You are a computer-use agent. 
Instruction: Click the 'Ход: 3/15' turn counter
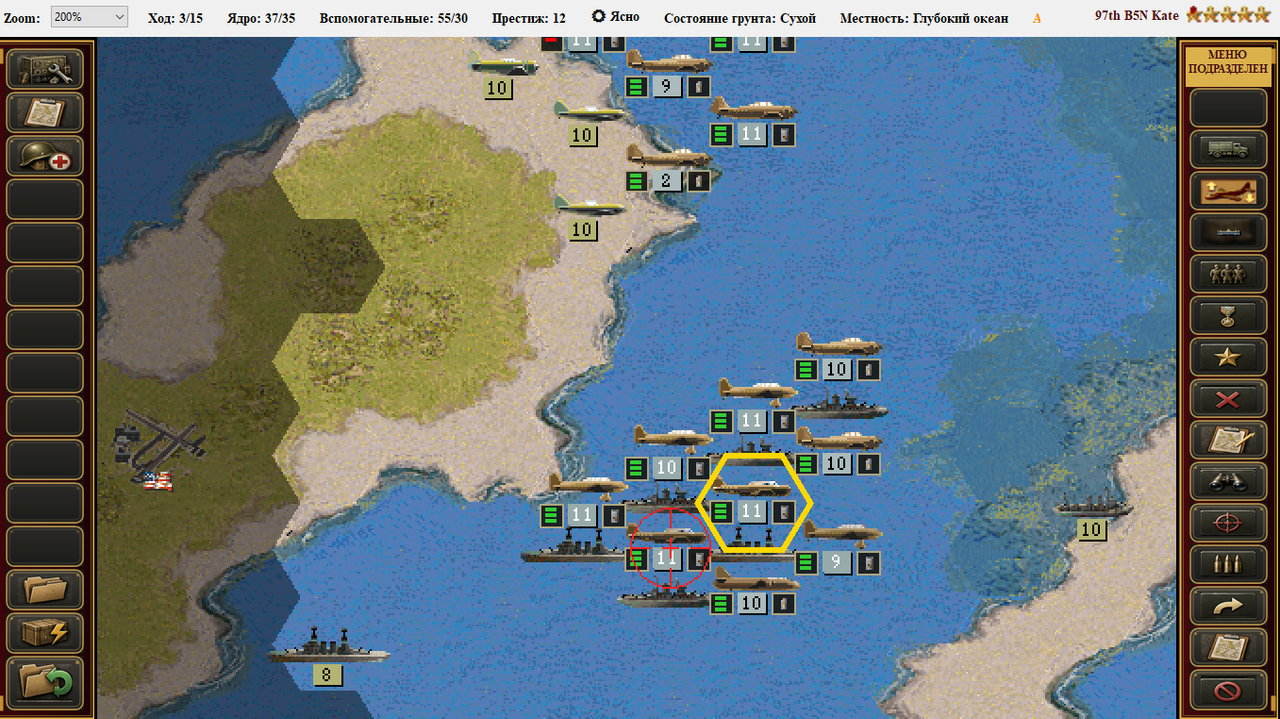(x=175, y=18)
